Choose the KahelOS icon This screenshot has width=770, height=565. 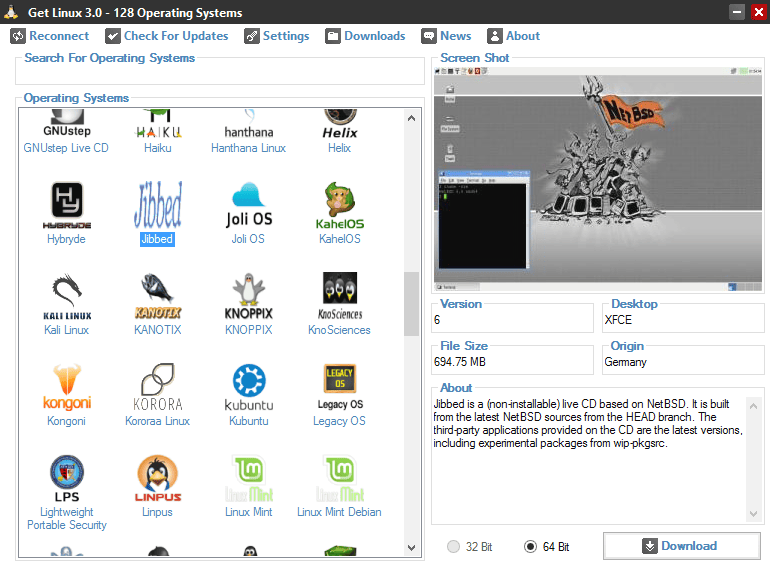coord(339,205)
